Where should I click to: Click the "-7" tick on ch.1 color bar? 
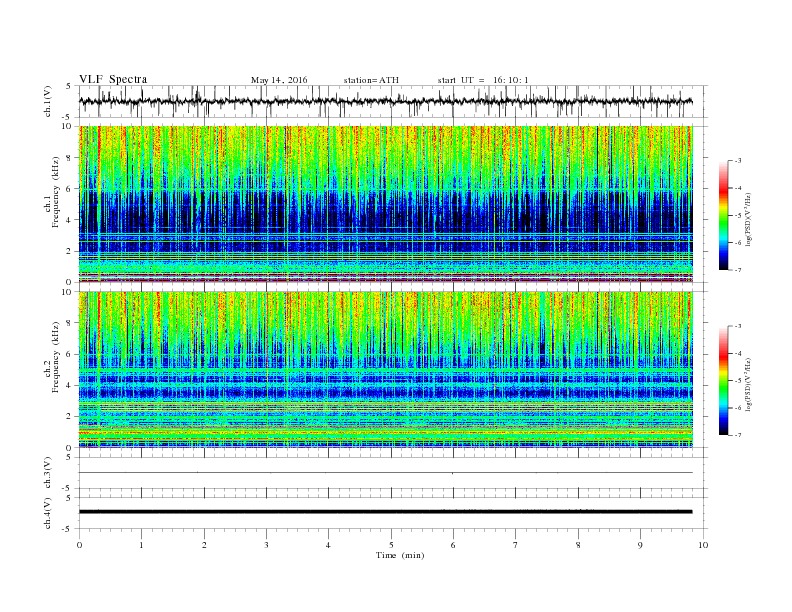point(737,270)
